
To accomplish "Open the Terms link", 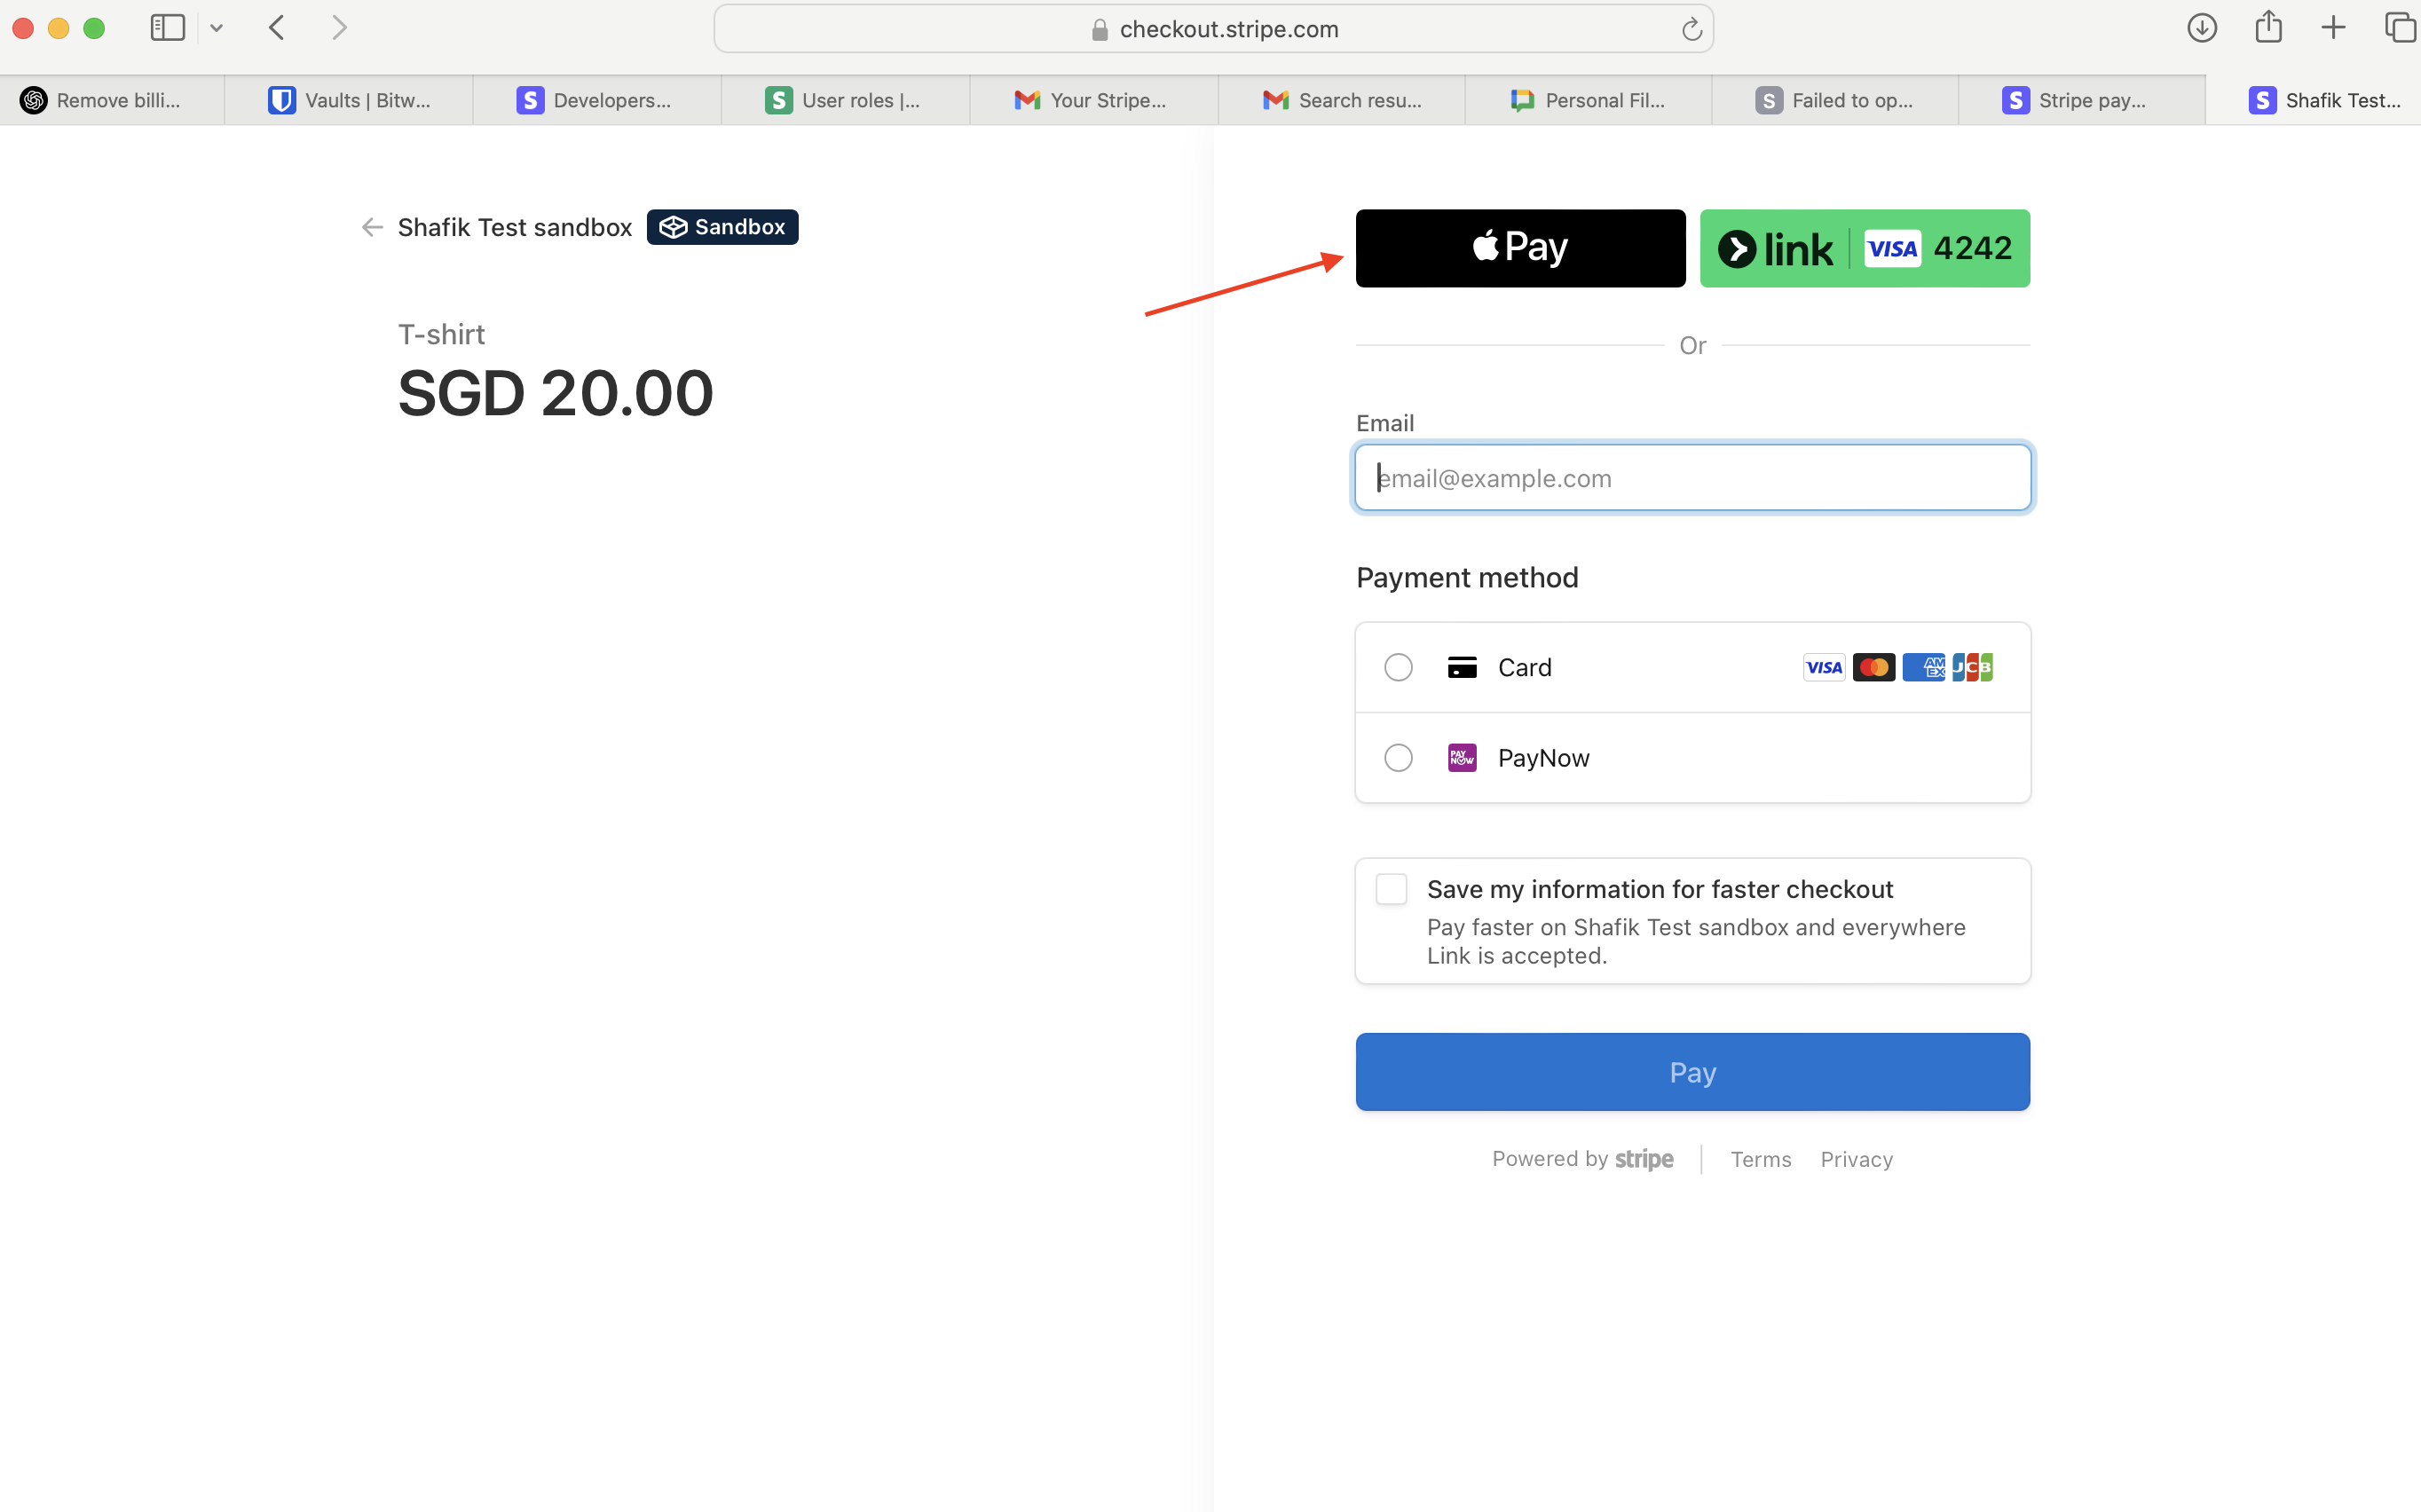I will [1761, 1159].
